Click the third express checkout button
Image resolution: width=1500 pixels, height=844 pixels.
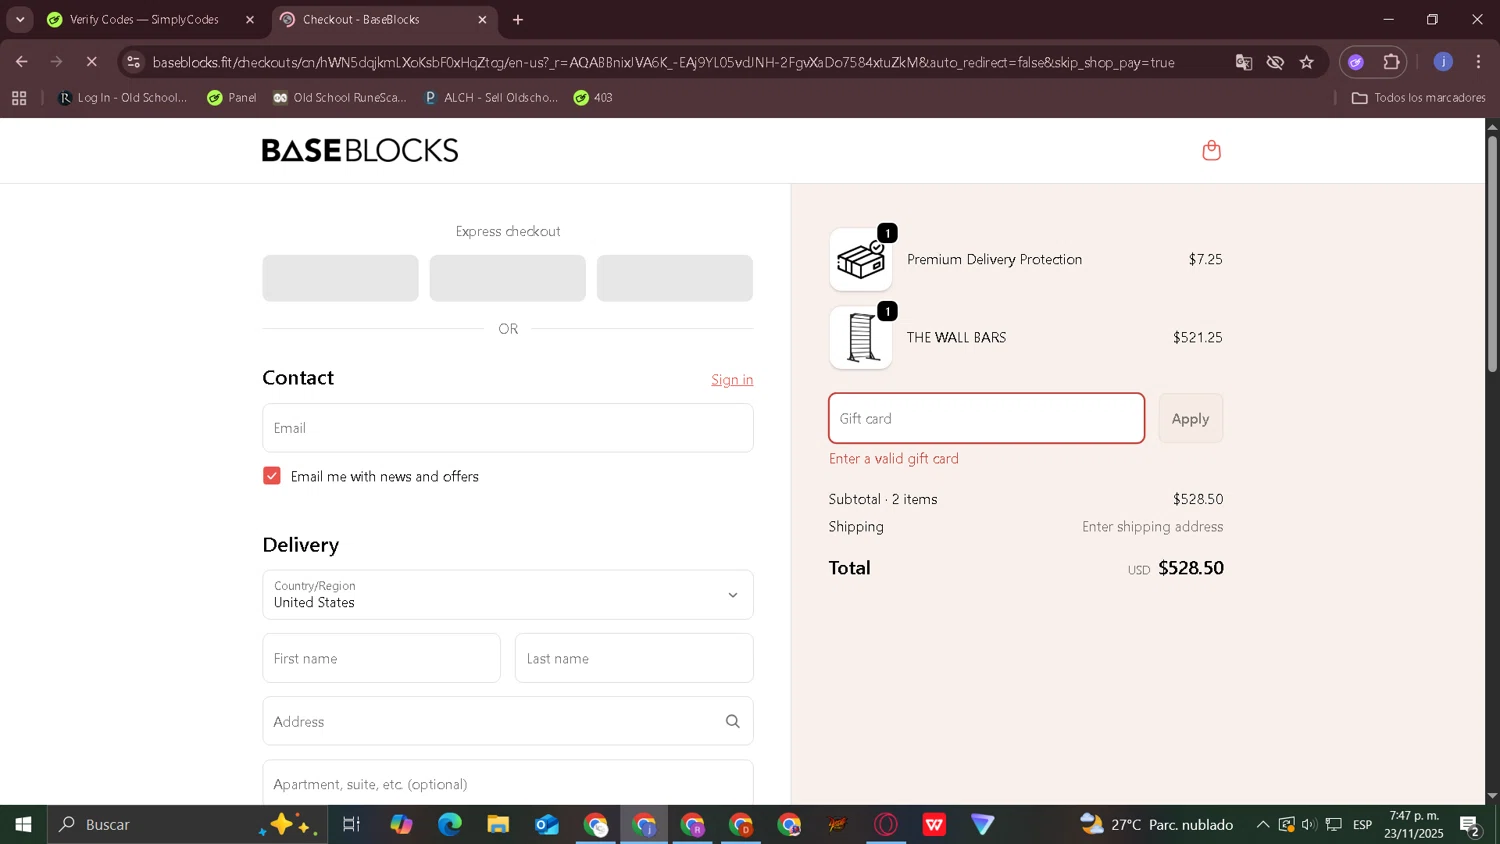(675, 278)
